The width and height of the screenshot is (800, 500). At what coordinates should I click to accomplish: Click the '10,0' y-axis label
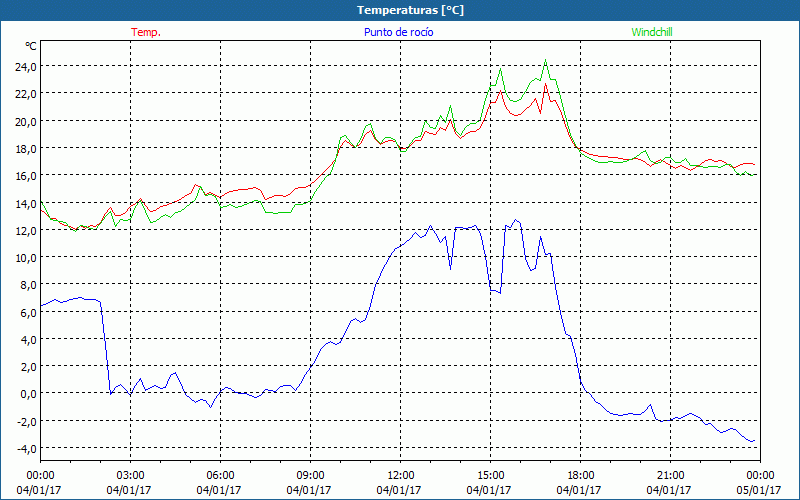(x=27, y=258)
